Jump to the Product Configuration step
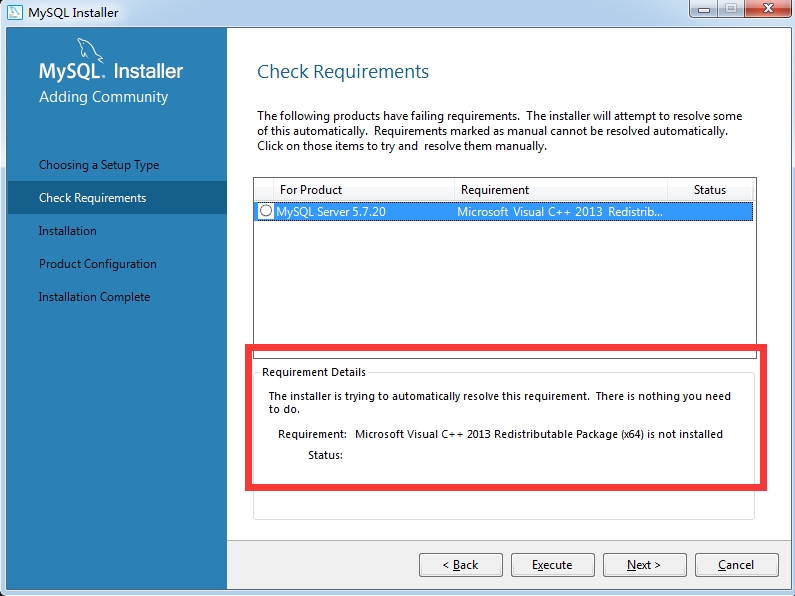 pos(98,264)
